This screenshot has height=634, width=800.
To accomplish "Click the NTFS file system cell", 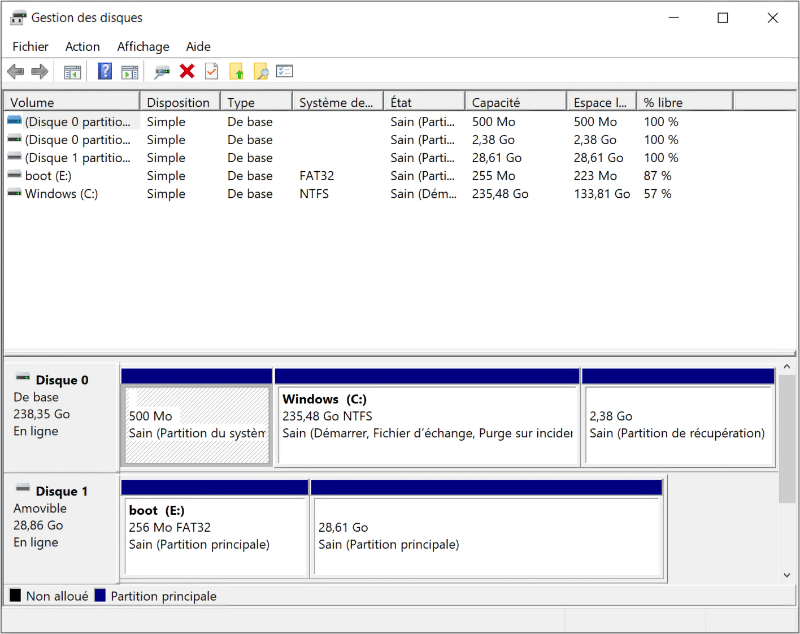I will [x=314, y=194].
